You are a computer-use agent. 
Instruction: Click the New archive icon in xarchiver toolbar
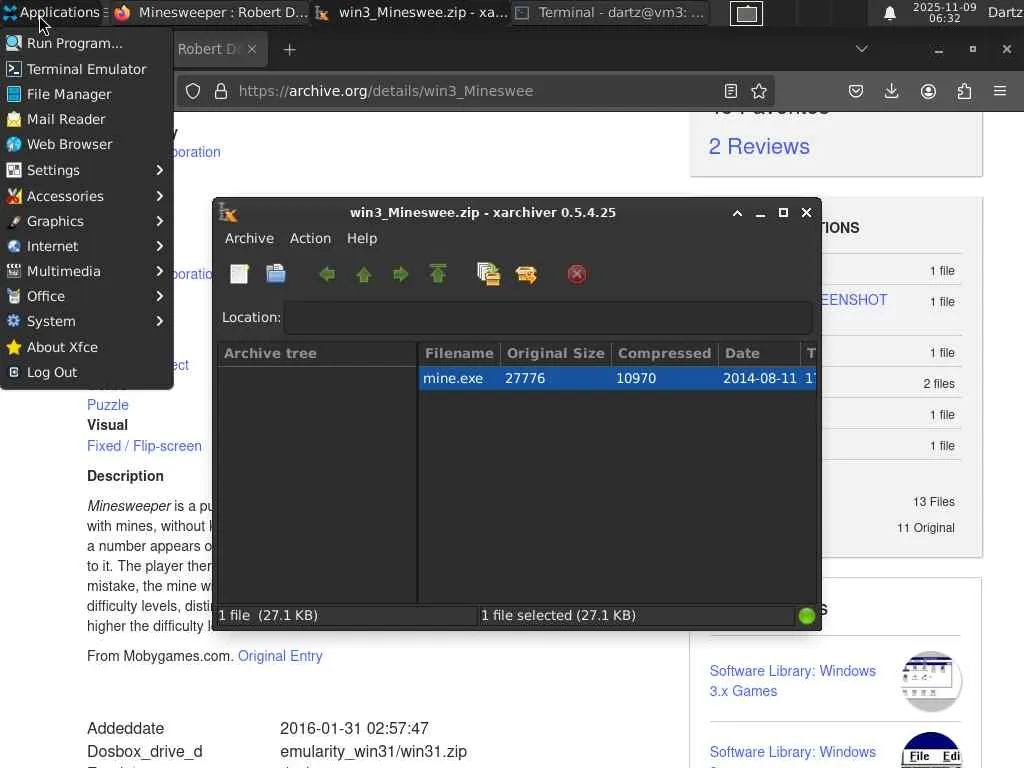(239, 274)
